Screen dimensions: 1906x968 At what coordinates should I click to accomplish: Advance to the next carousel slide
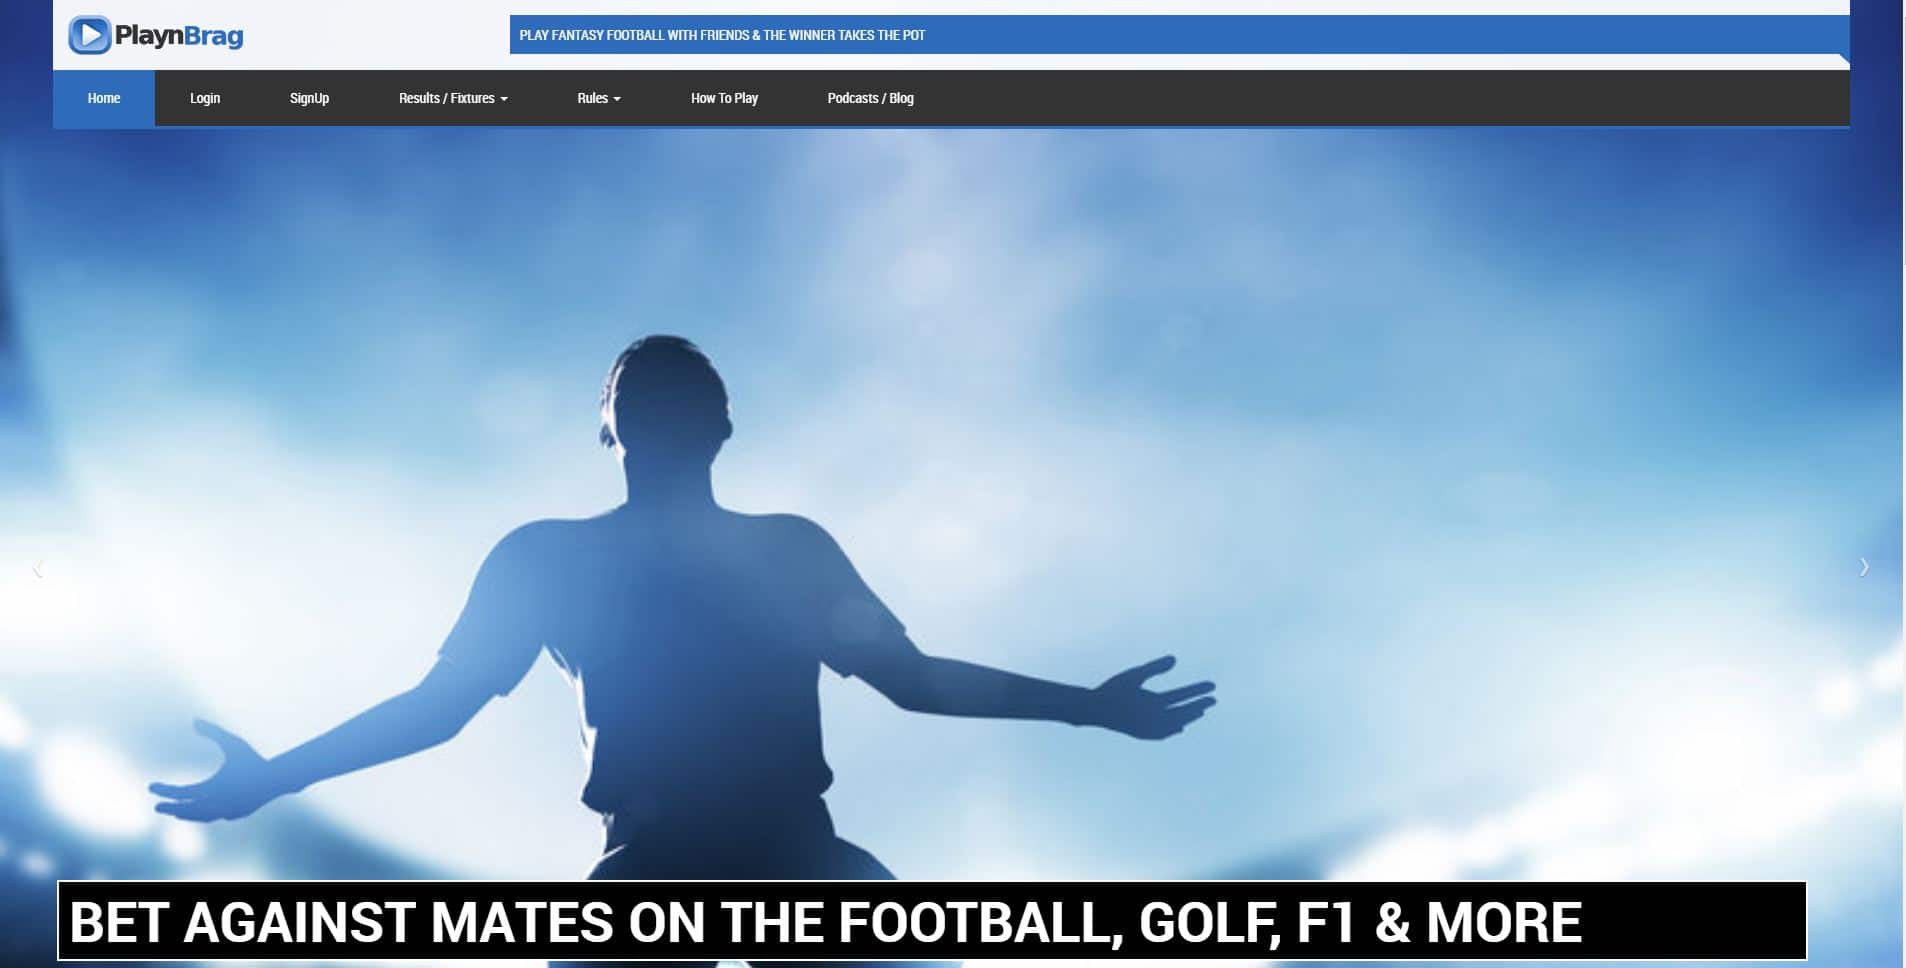[x=1864, y=567]
